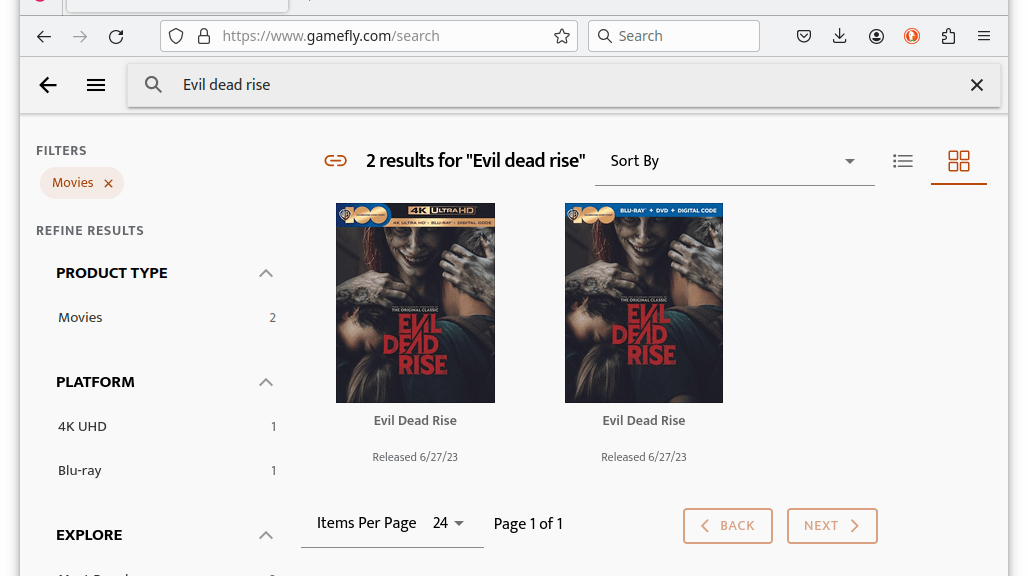Collapse the Product Type section
The height and width of the screenshot is (576, 1028).
point(266,273)
